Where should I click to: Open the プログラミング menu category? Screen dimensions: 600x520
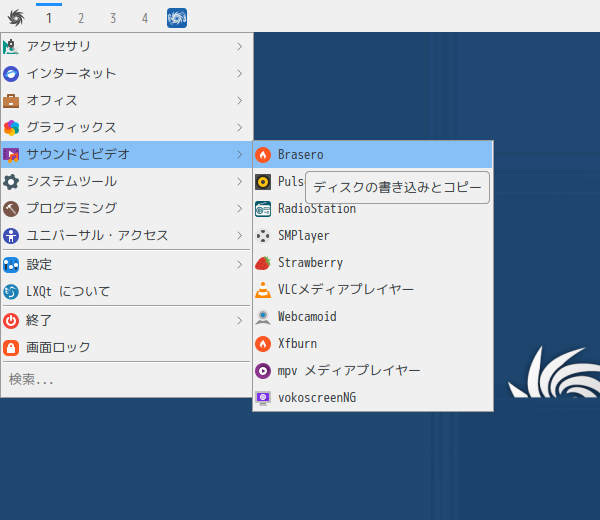click(127, 209)
